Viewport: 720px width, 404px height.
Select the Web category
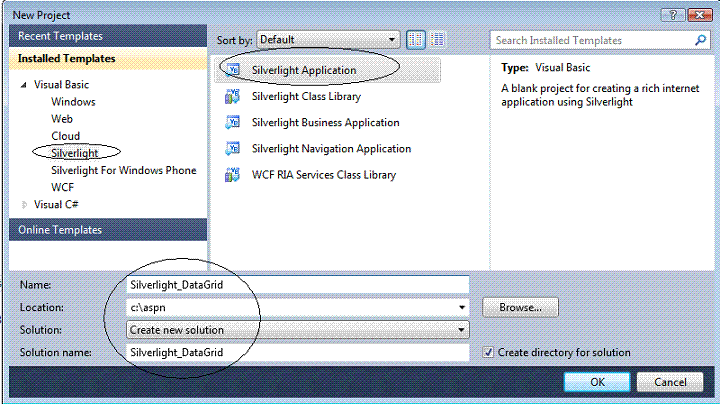pyautogui.click(x=62, y=119)
